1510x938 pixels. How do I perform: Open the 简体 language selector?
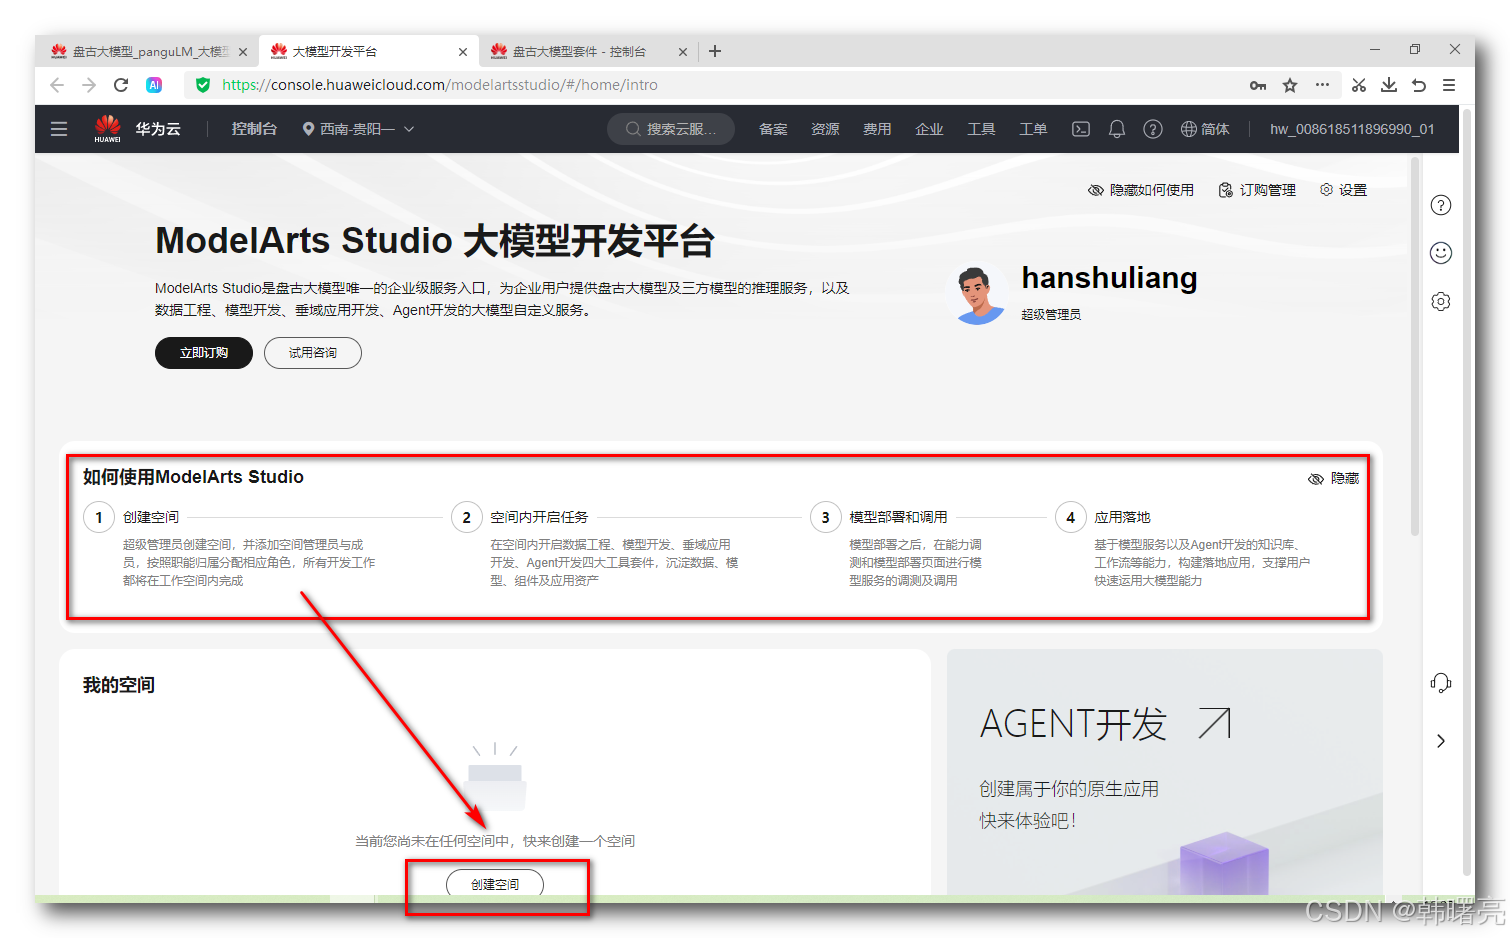pos(1205,129)
